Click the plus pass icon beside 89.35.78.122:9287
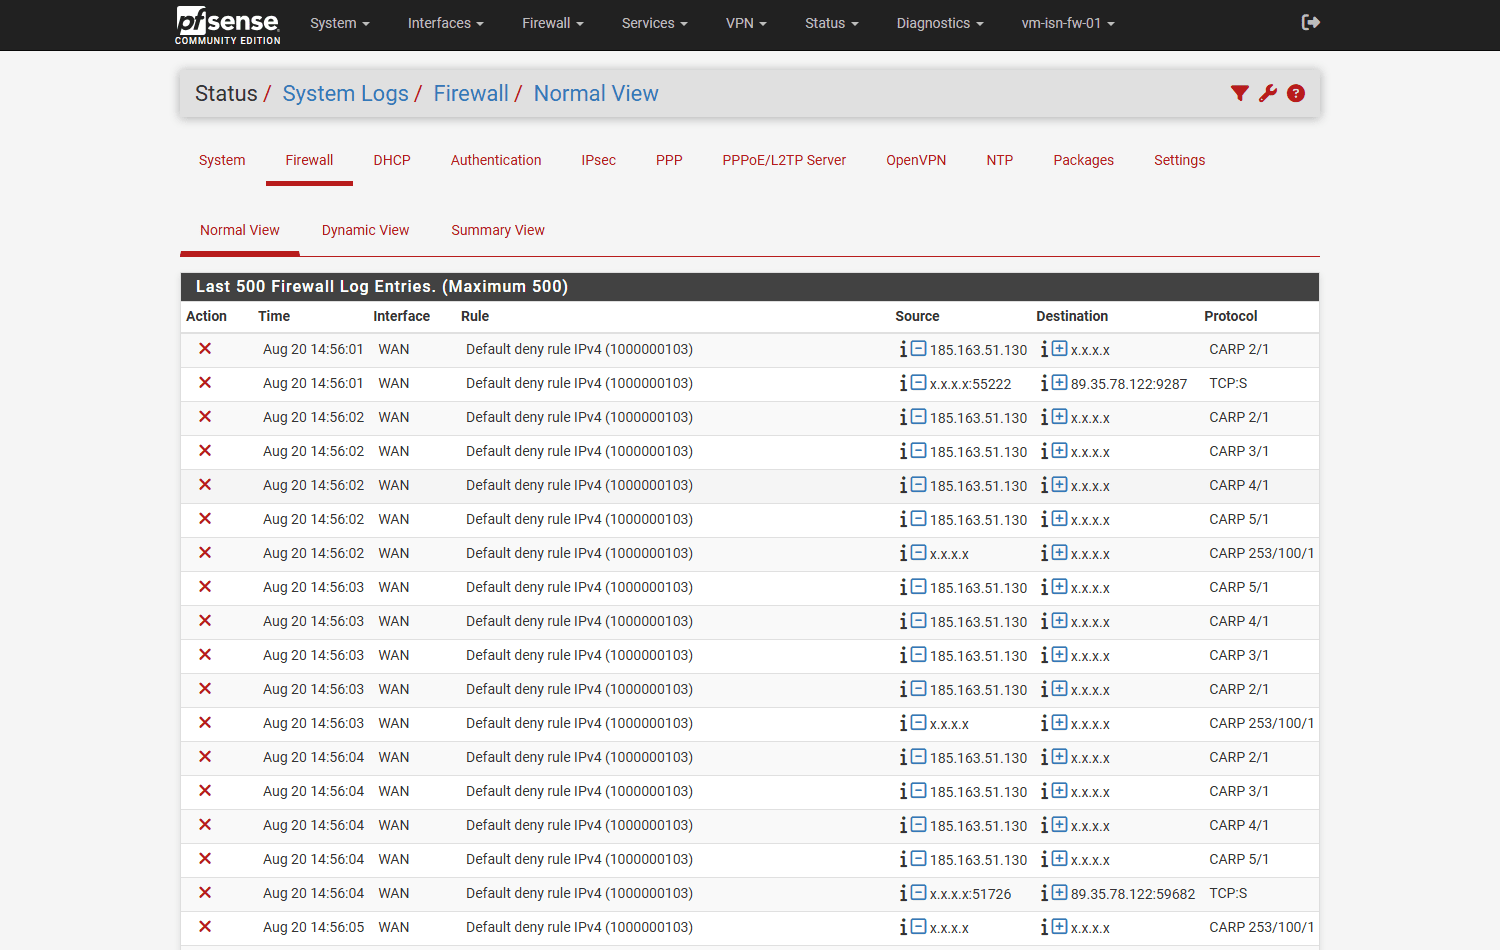The width and height of the screenshot is (1500, 950). click(x=1059, y=383)
